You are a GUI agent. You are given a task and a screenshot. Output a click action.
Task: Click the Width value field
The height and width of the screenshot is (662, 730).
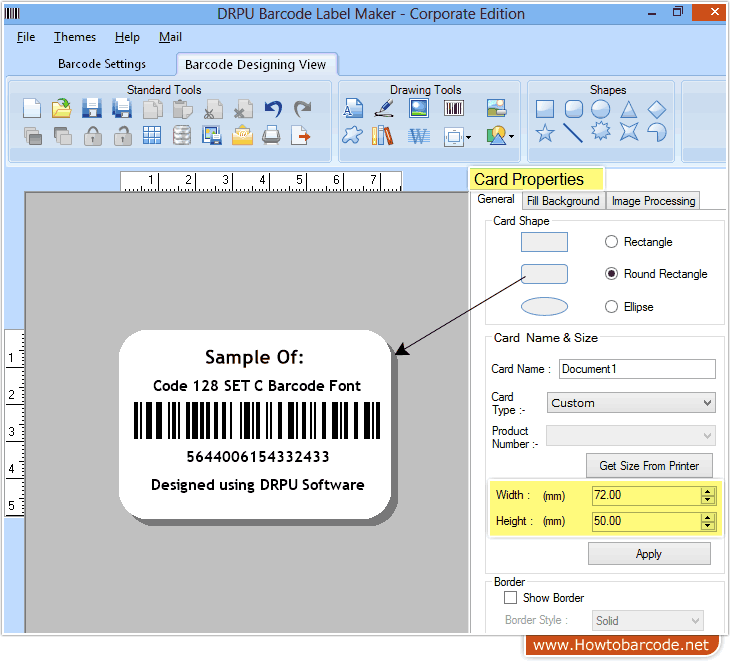(646, 495)
